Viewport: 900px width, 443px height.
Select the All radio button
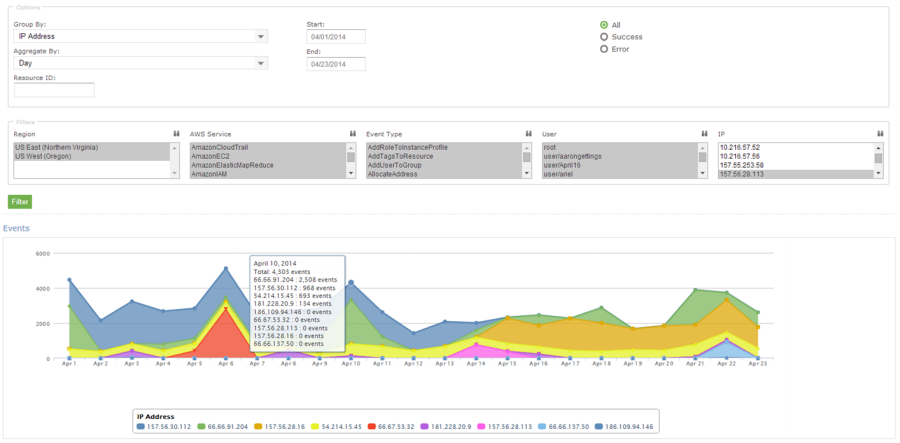(x=604, y=24)
